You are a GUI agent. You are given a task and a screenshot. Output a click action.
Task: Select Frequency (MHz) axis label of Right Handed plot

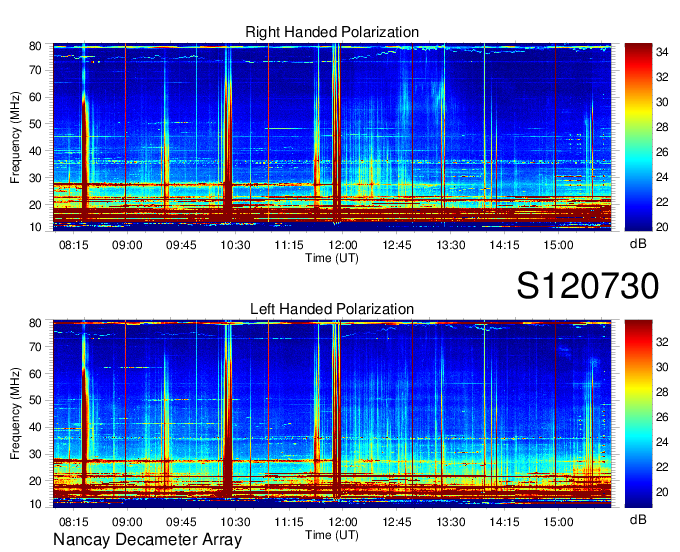[x=15, y=137]
